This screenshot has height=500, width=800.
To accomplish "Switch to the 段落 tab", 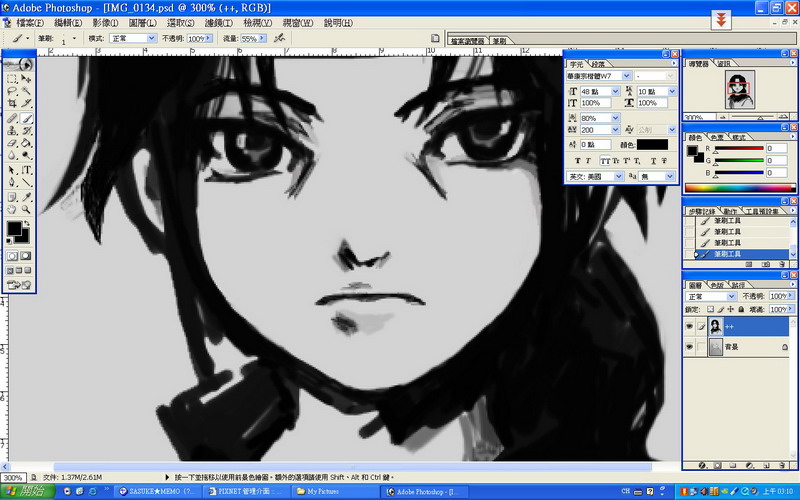I will pos(598,64).
